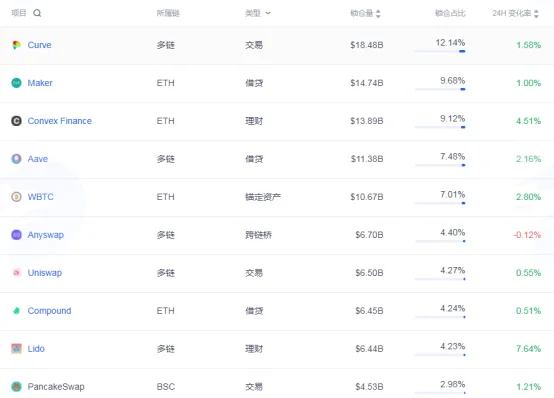Click the 锁仓占比 column header
Image resolution: width=554 pixels, height=398 pixels.
click(x=450, y=13)
